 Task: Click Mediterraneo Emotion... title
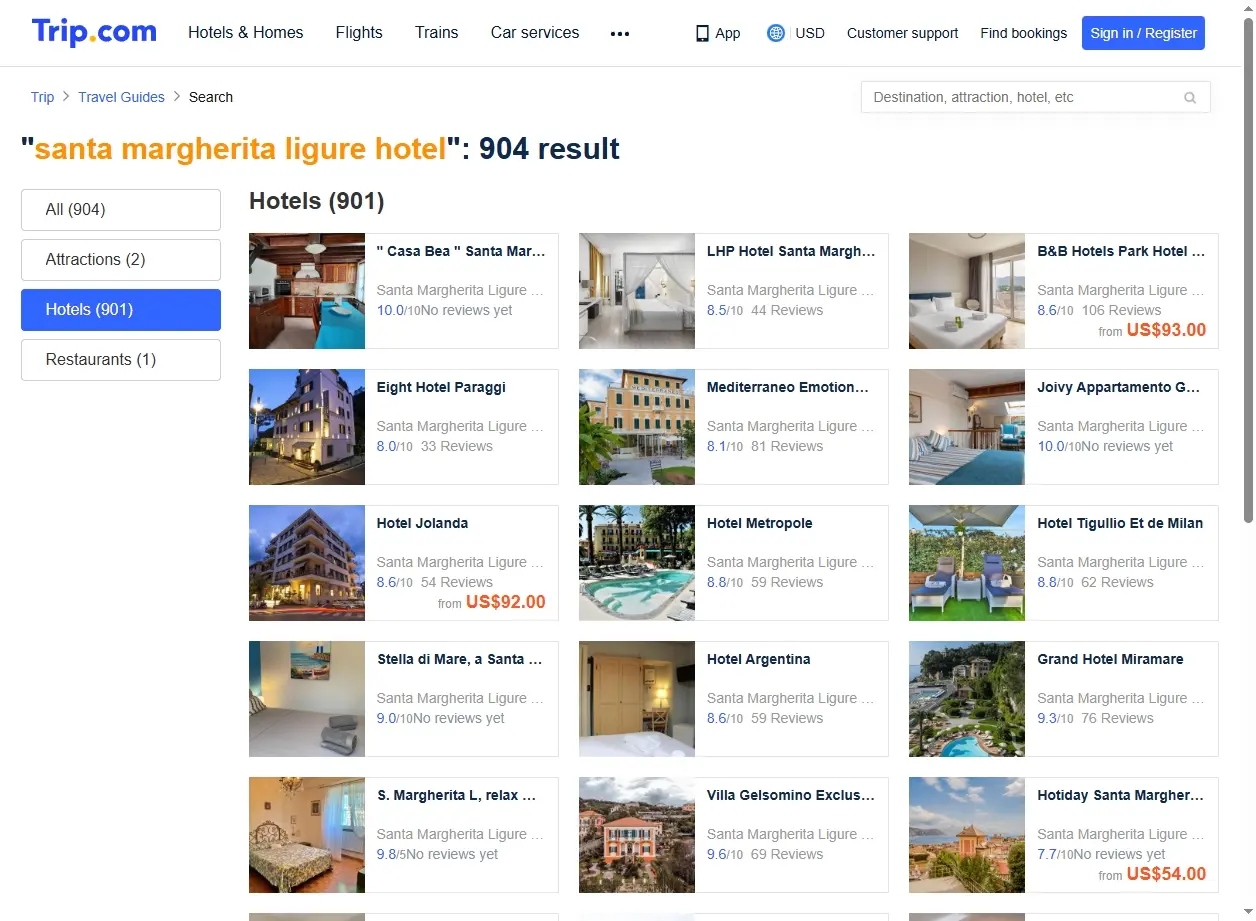[788, 387]
